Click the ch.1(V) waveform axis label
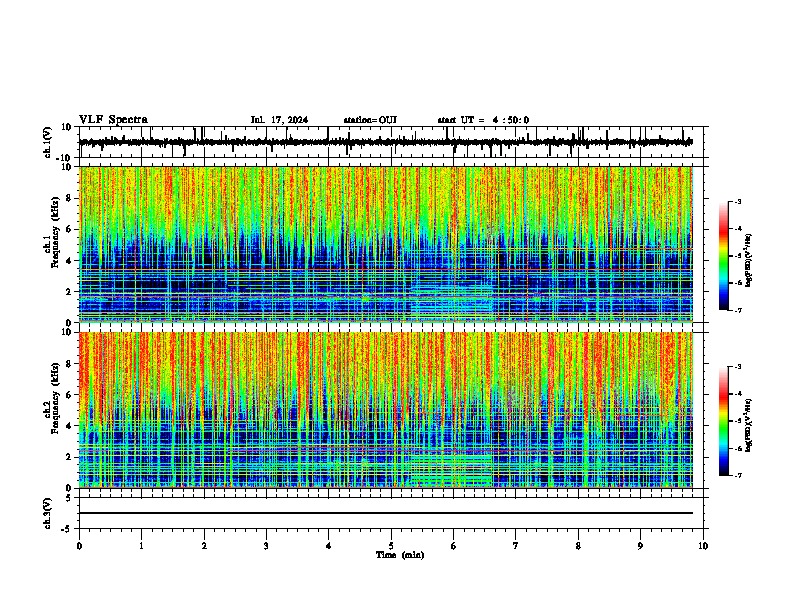 (x=48, y=142)
